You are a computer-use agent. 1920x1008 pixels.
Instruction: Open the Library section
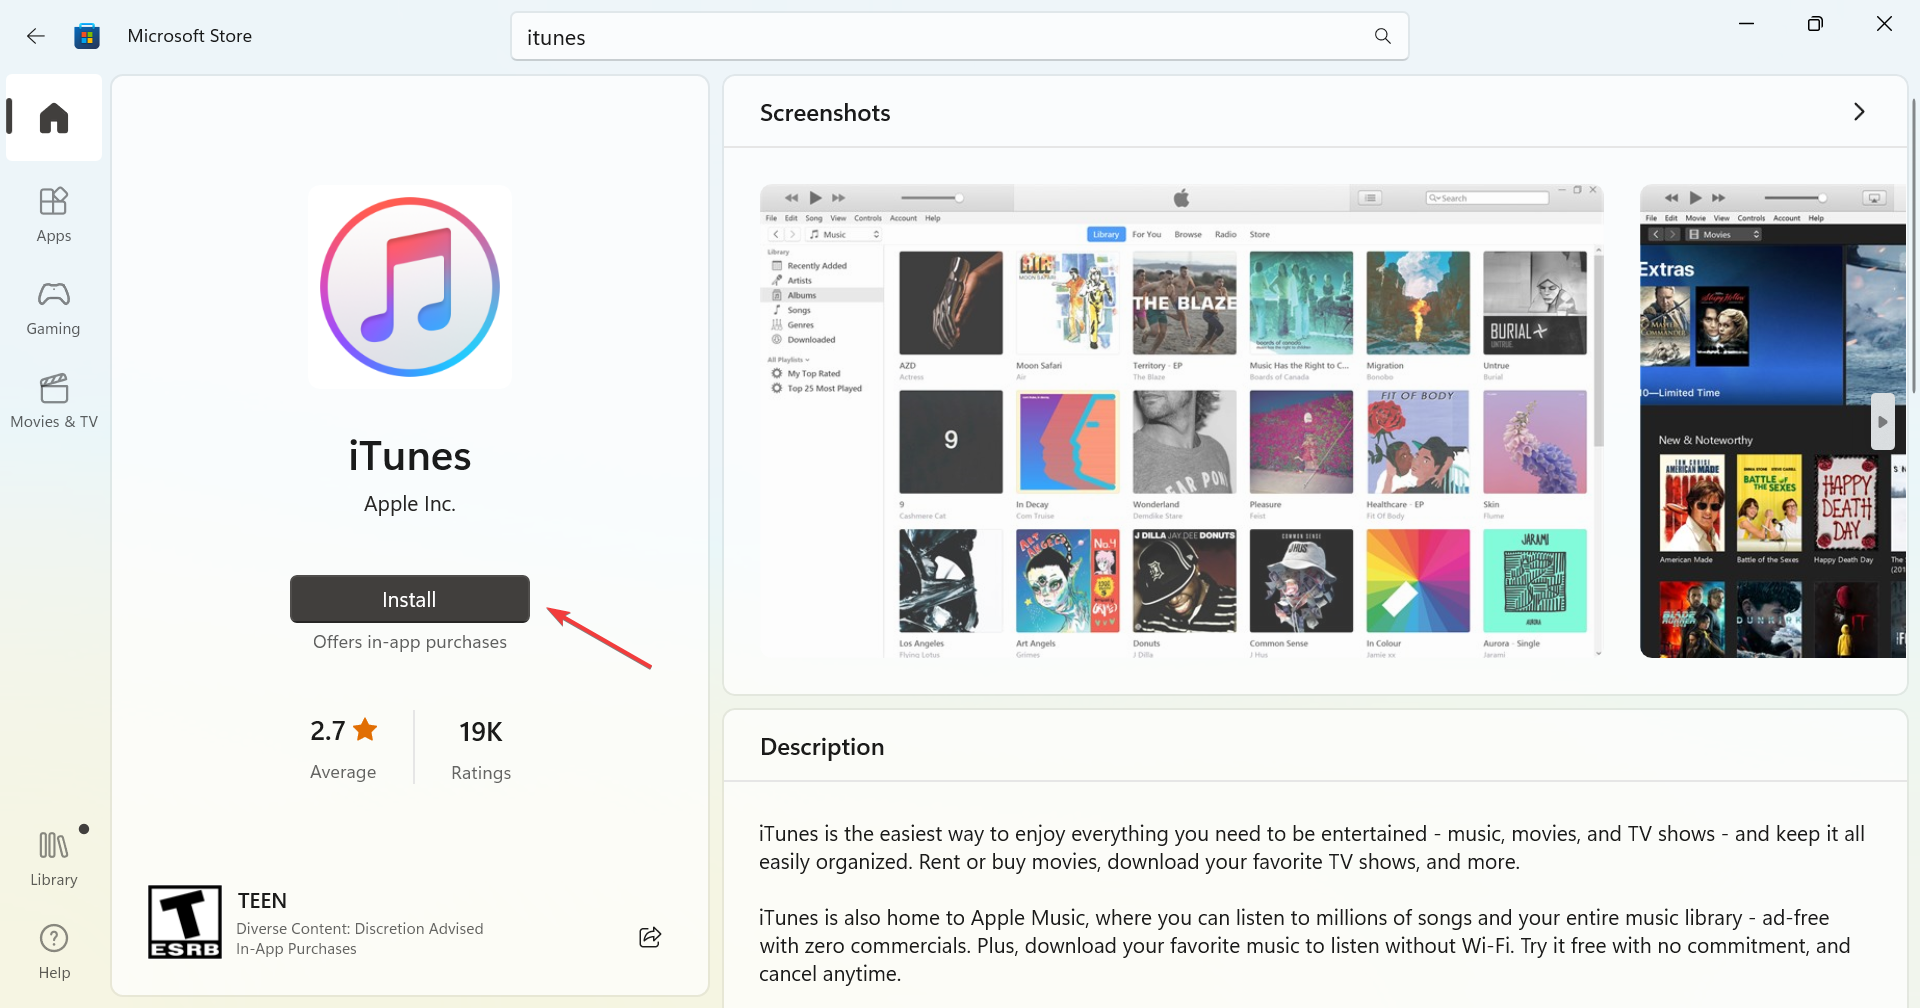[x=54, y=859]
